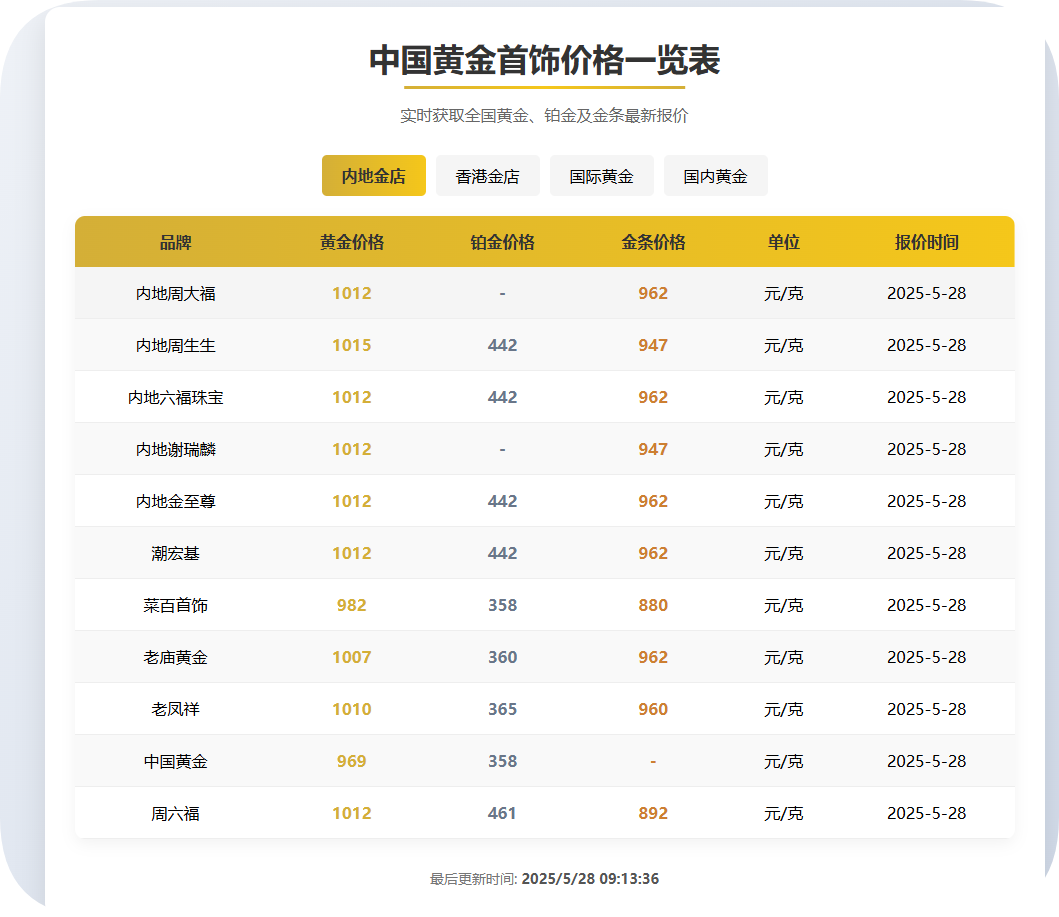
Task: Select the 内地谢瑞麟 brand cell
Action: [176, 449]
